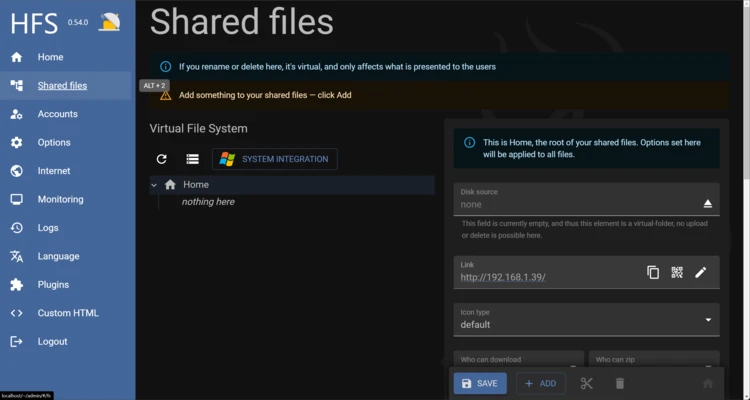Open the Icon type dropdown

click(586, 320)
